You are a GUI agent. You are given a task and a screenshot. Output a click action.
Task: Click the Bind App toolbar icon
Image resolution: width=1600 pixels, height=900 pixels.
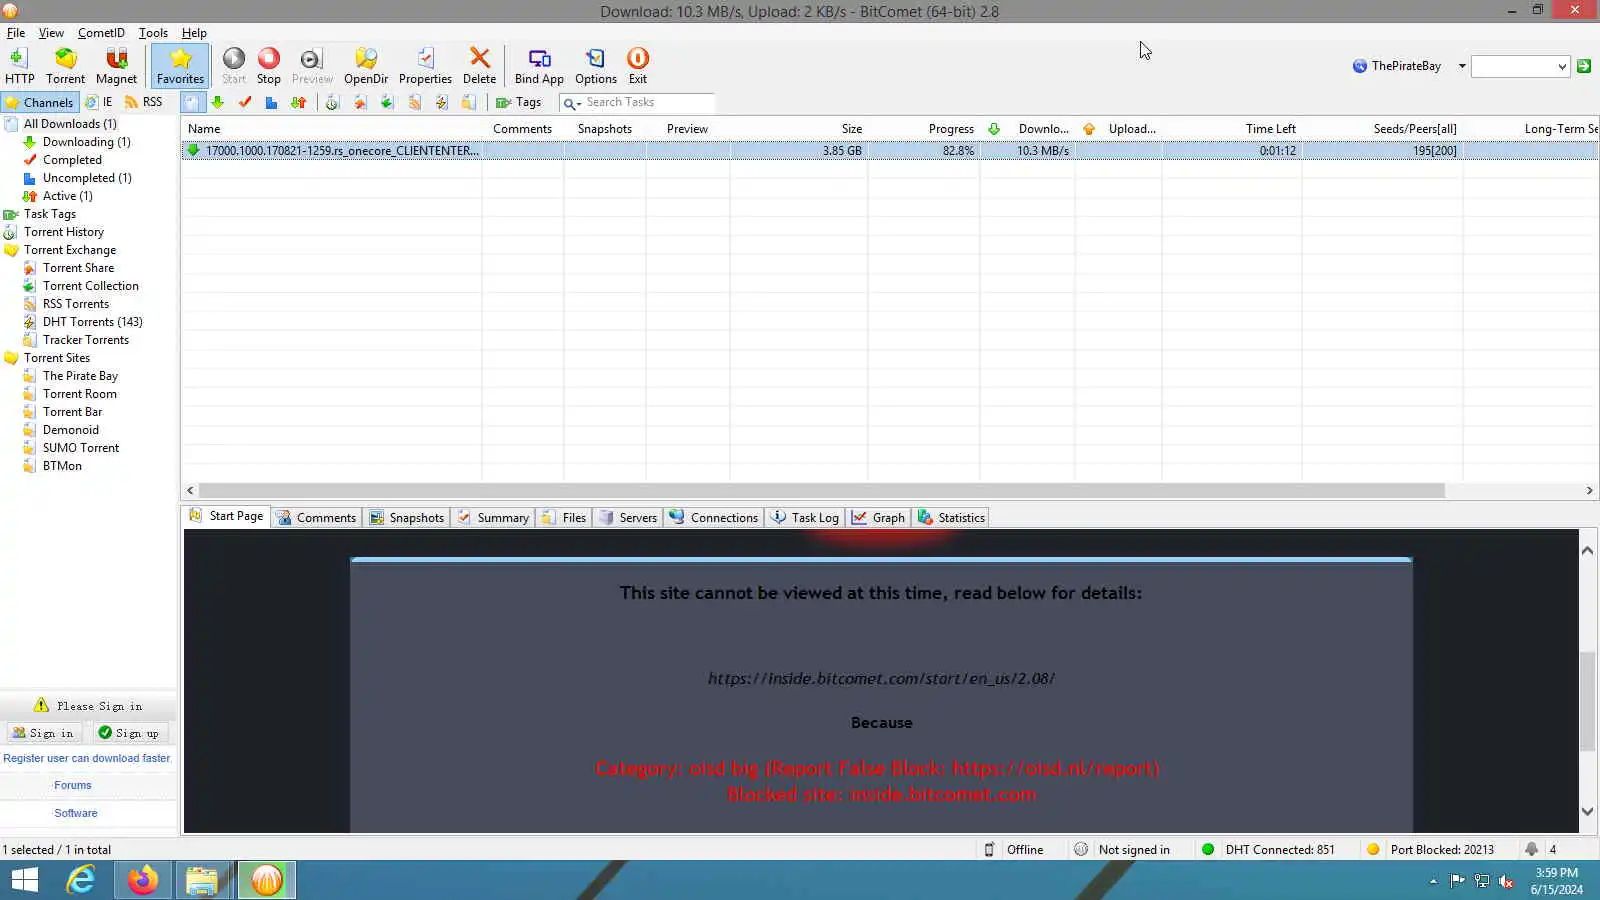539,66
